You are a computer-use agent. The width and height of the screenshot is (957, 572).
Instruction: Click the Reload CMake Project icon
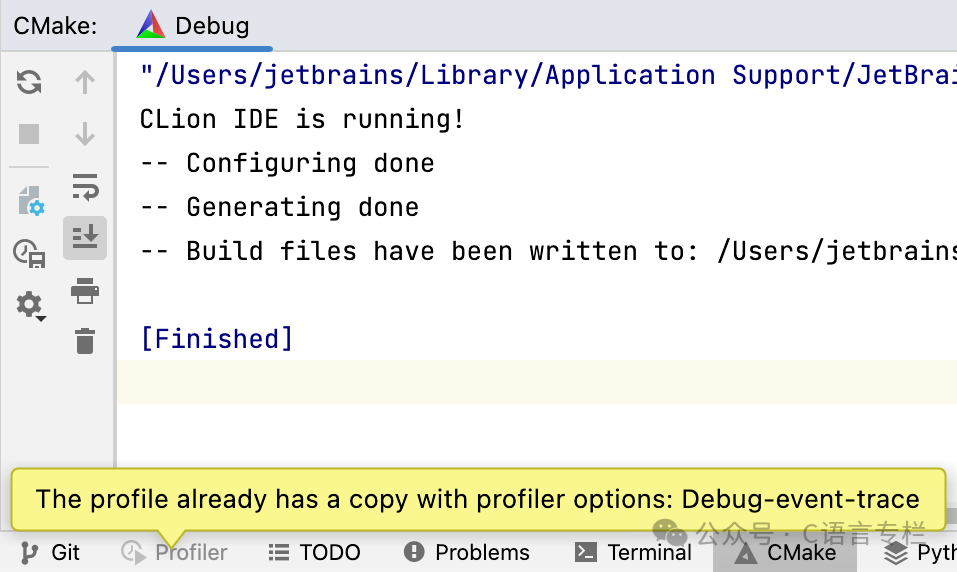tap(29, 82)
